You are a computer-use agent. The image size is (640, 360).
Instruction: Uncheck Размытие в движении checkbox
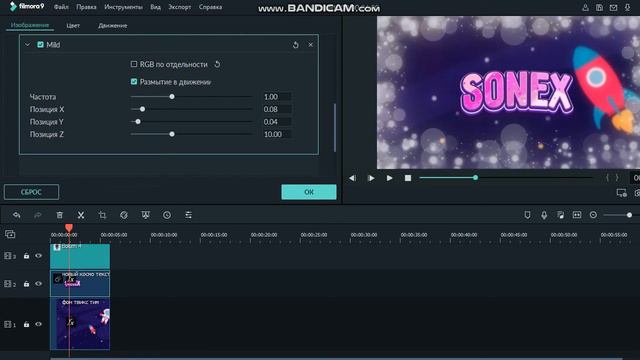(134, 82)
